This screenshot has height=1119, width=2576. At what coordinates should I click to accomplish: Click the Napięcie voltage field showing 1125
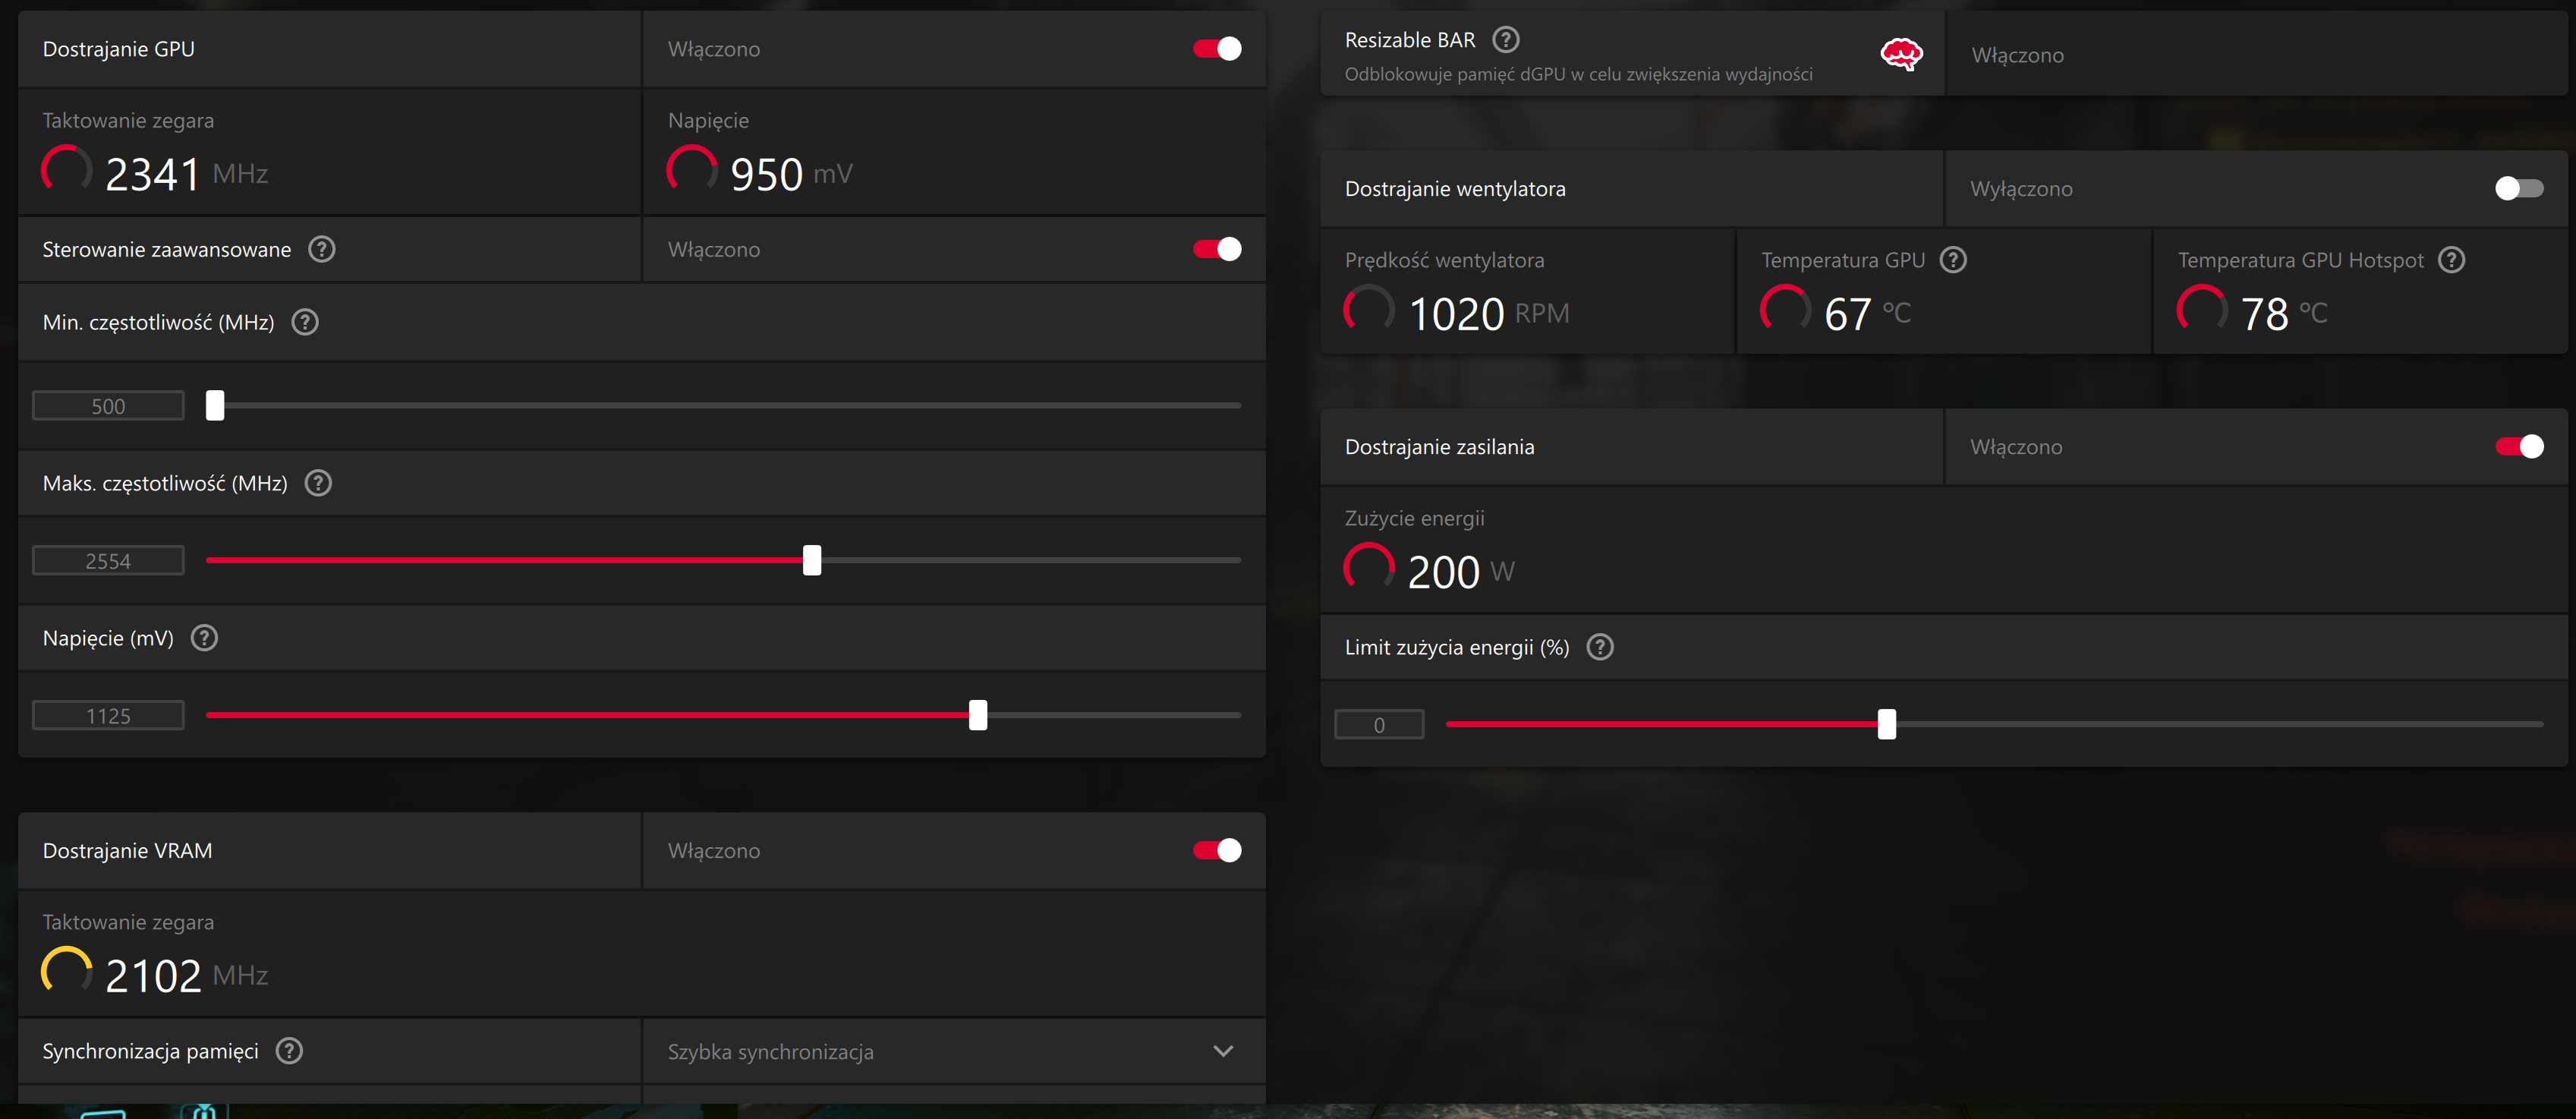click(108, 716)
